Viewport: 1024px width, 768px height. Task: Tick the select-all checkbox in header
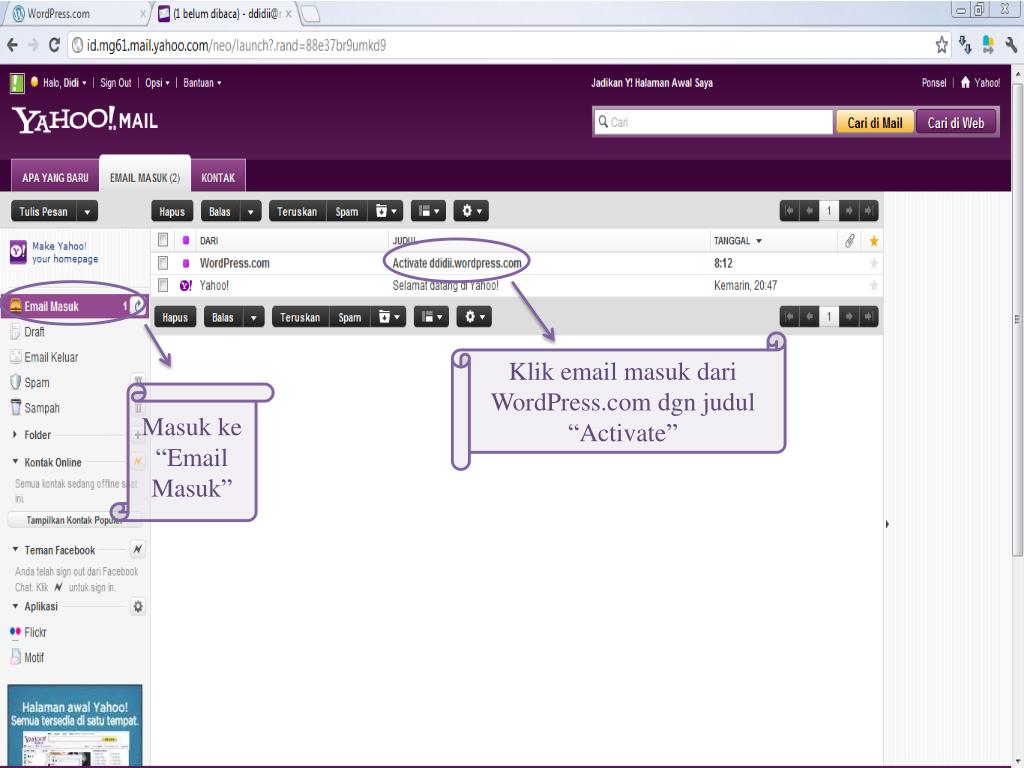[x=163, y=240]
